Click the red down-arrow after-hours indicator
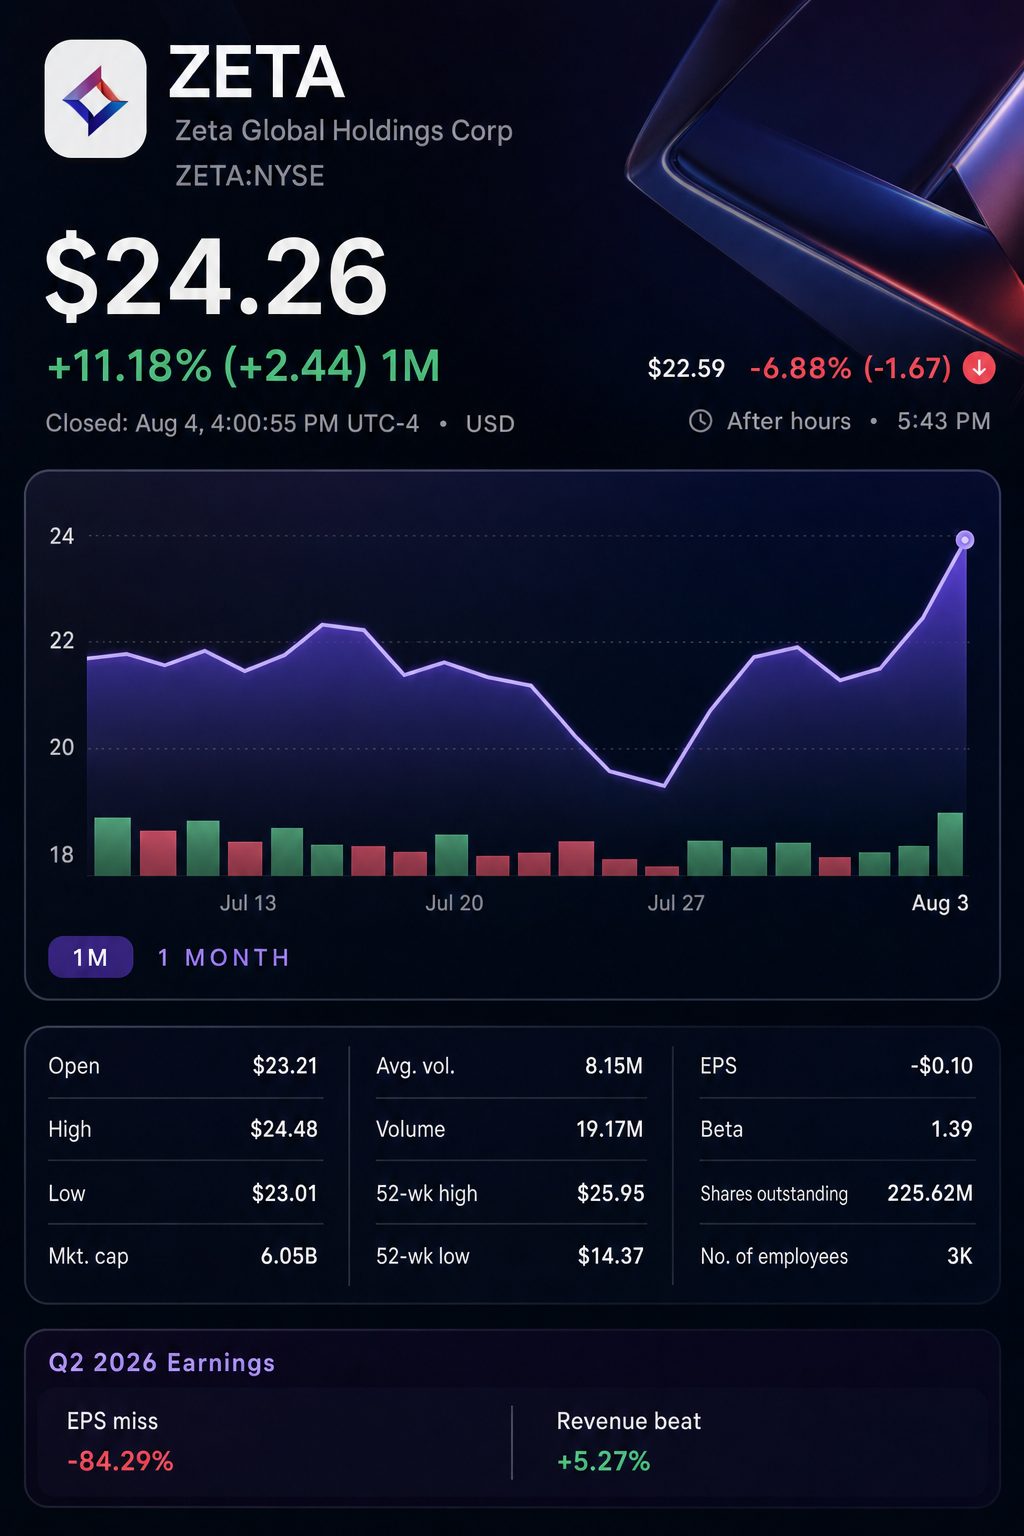The height and width of the screenshot is (1536, 1024). 979,368
